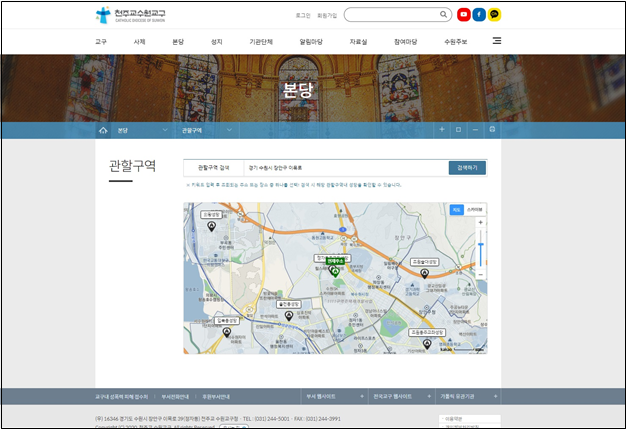Open the 참여마당 menu
627x429 pixels.
tap(405, 42)
